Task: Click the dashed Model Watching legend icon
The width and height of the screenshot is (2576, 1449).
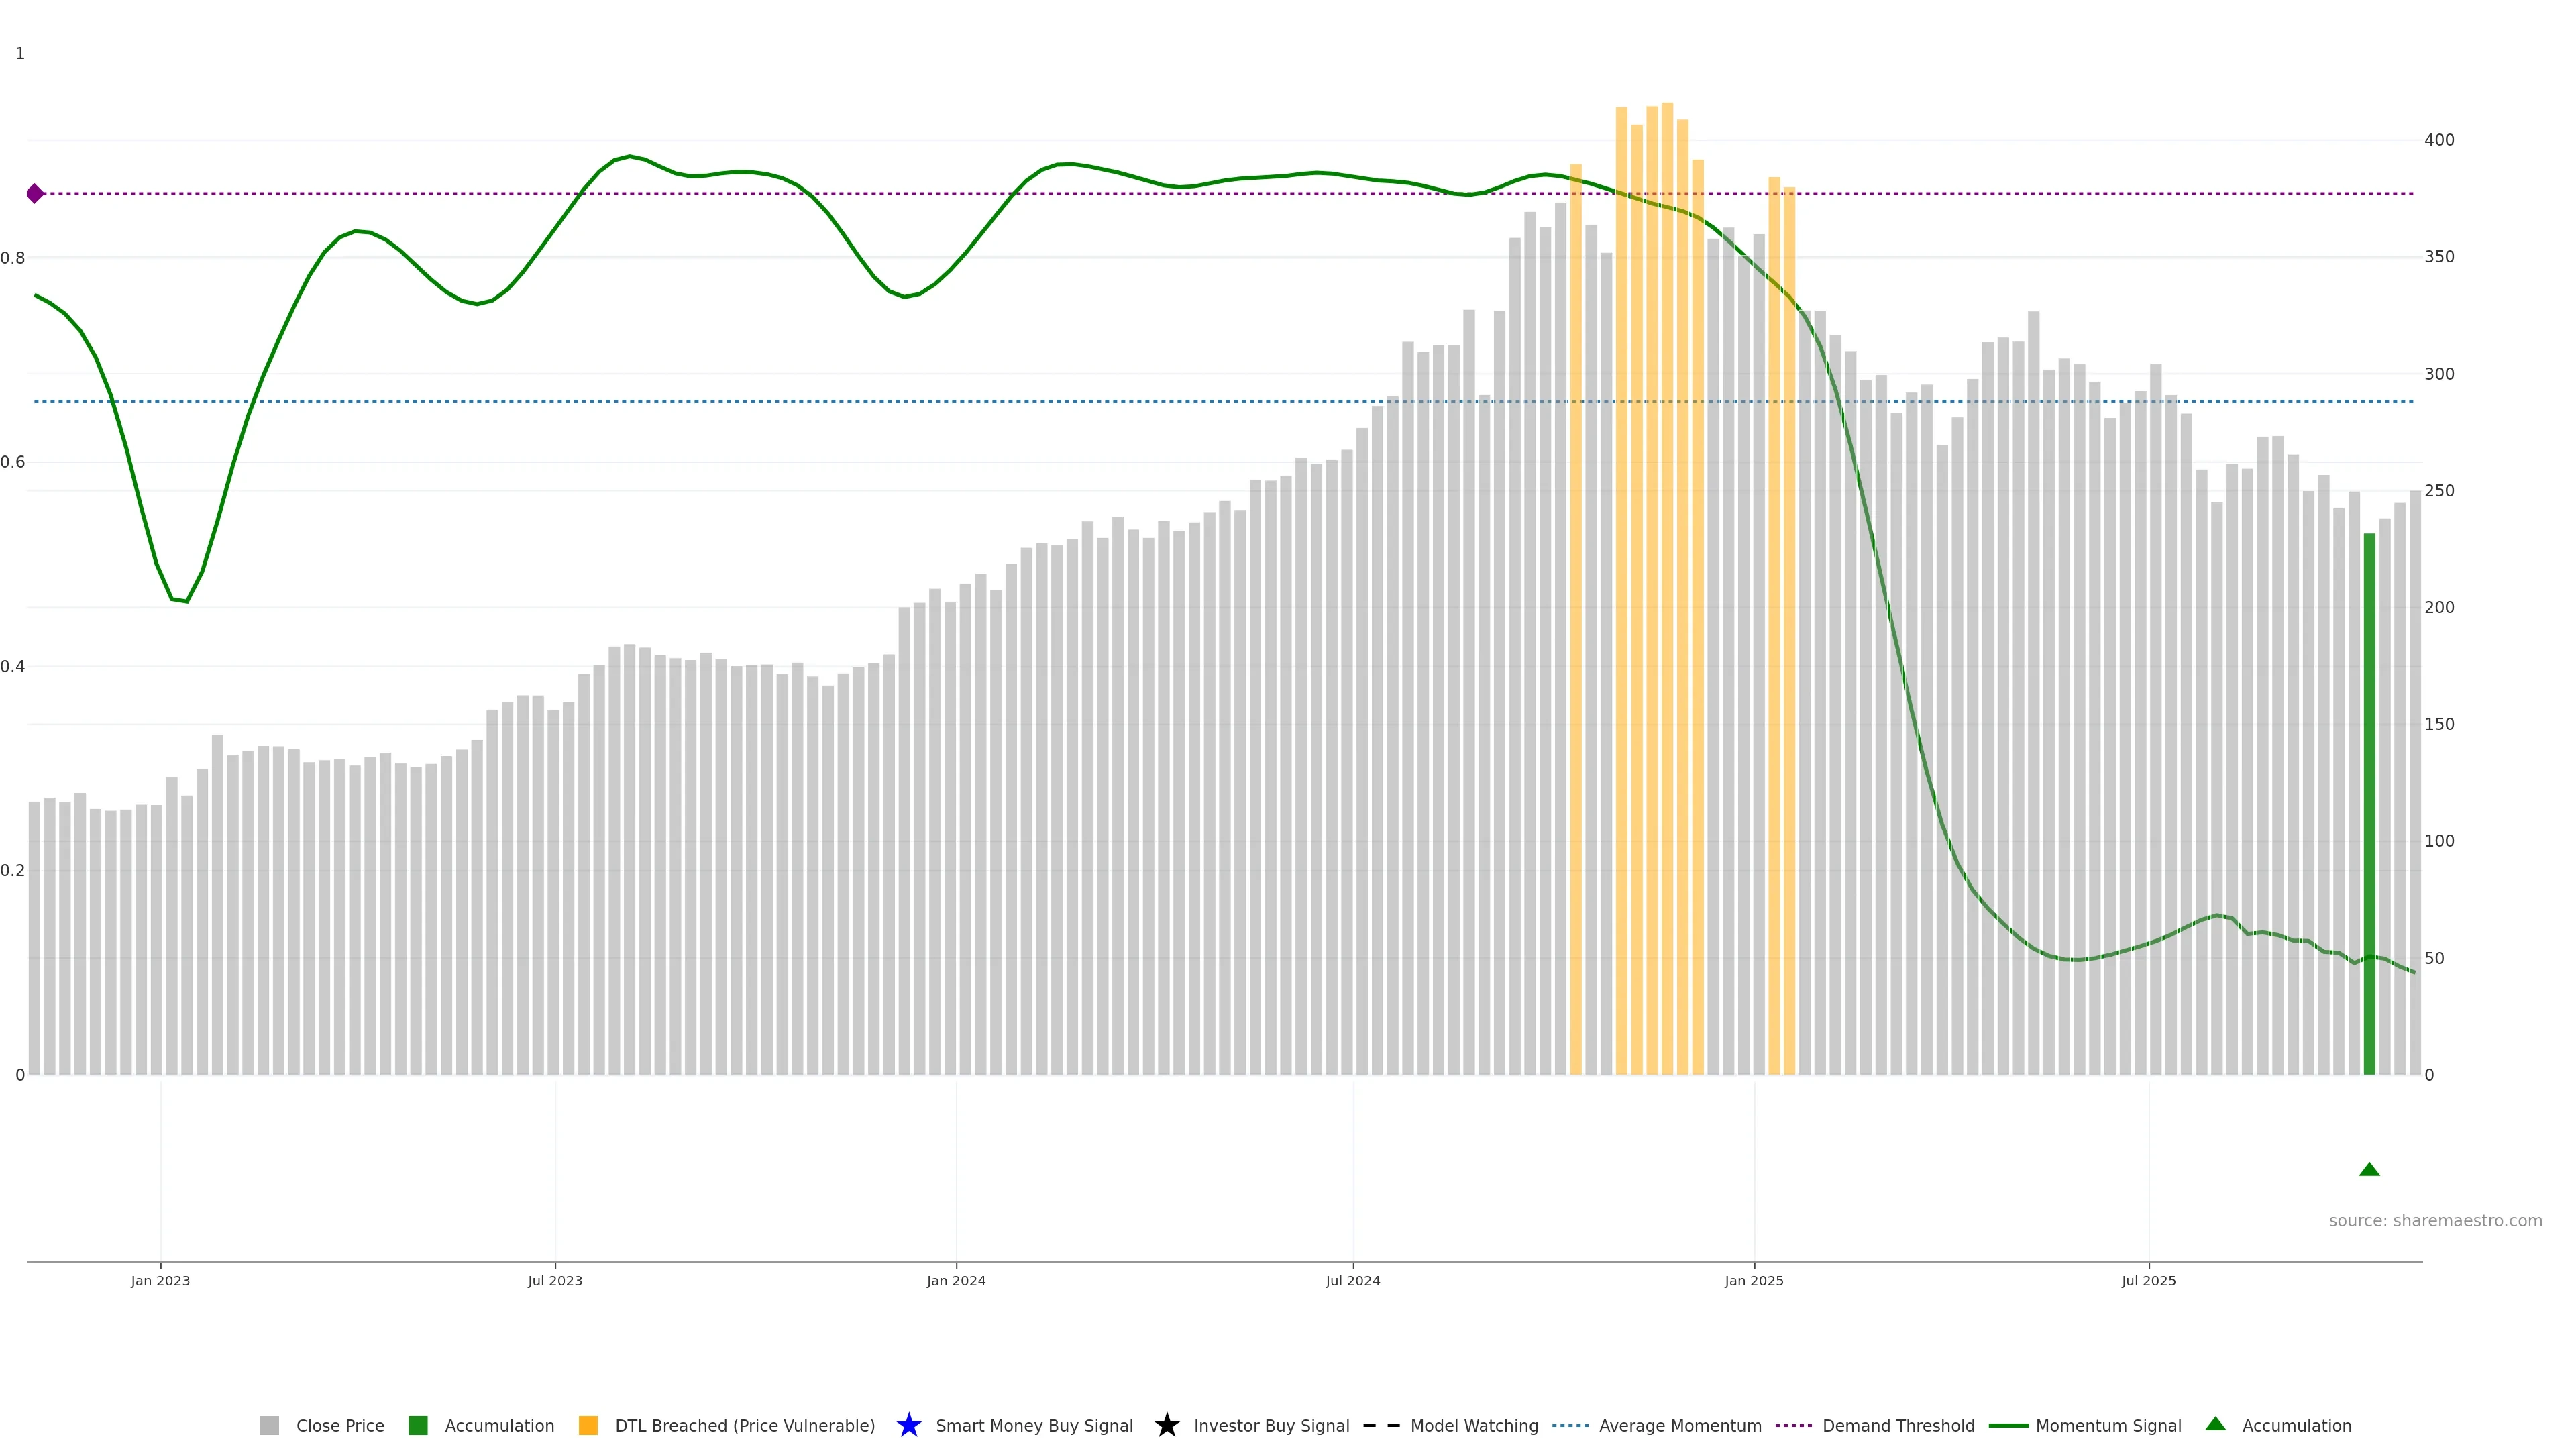Action: click(1381, 1425)
